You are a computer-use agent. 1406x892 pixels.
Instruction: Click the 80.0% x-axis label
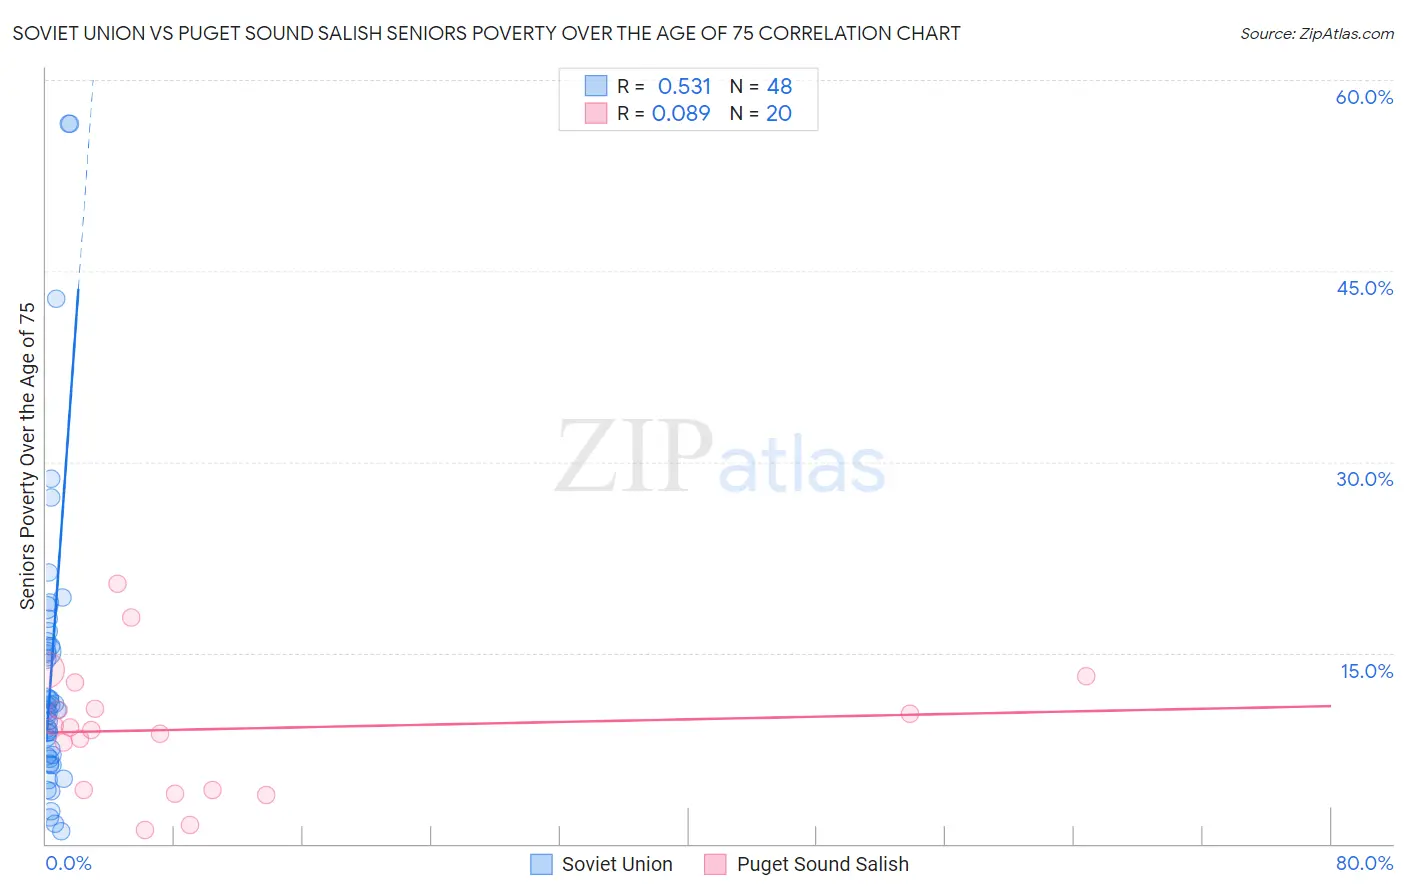point(1364,863)
